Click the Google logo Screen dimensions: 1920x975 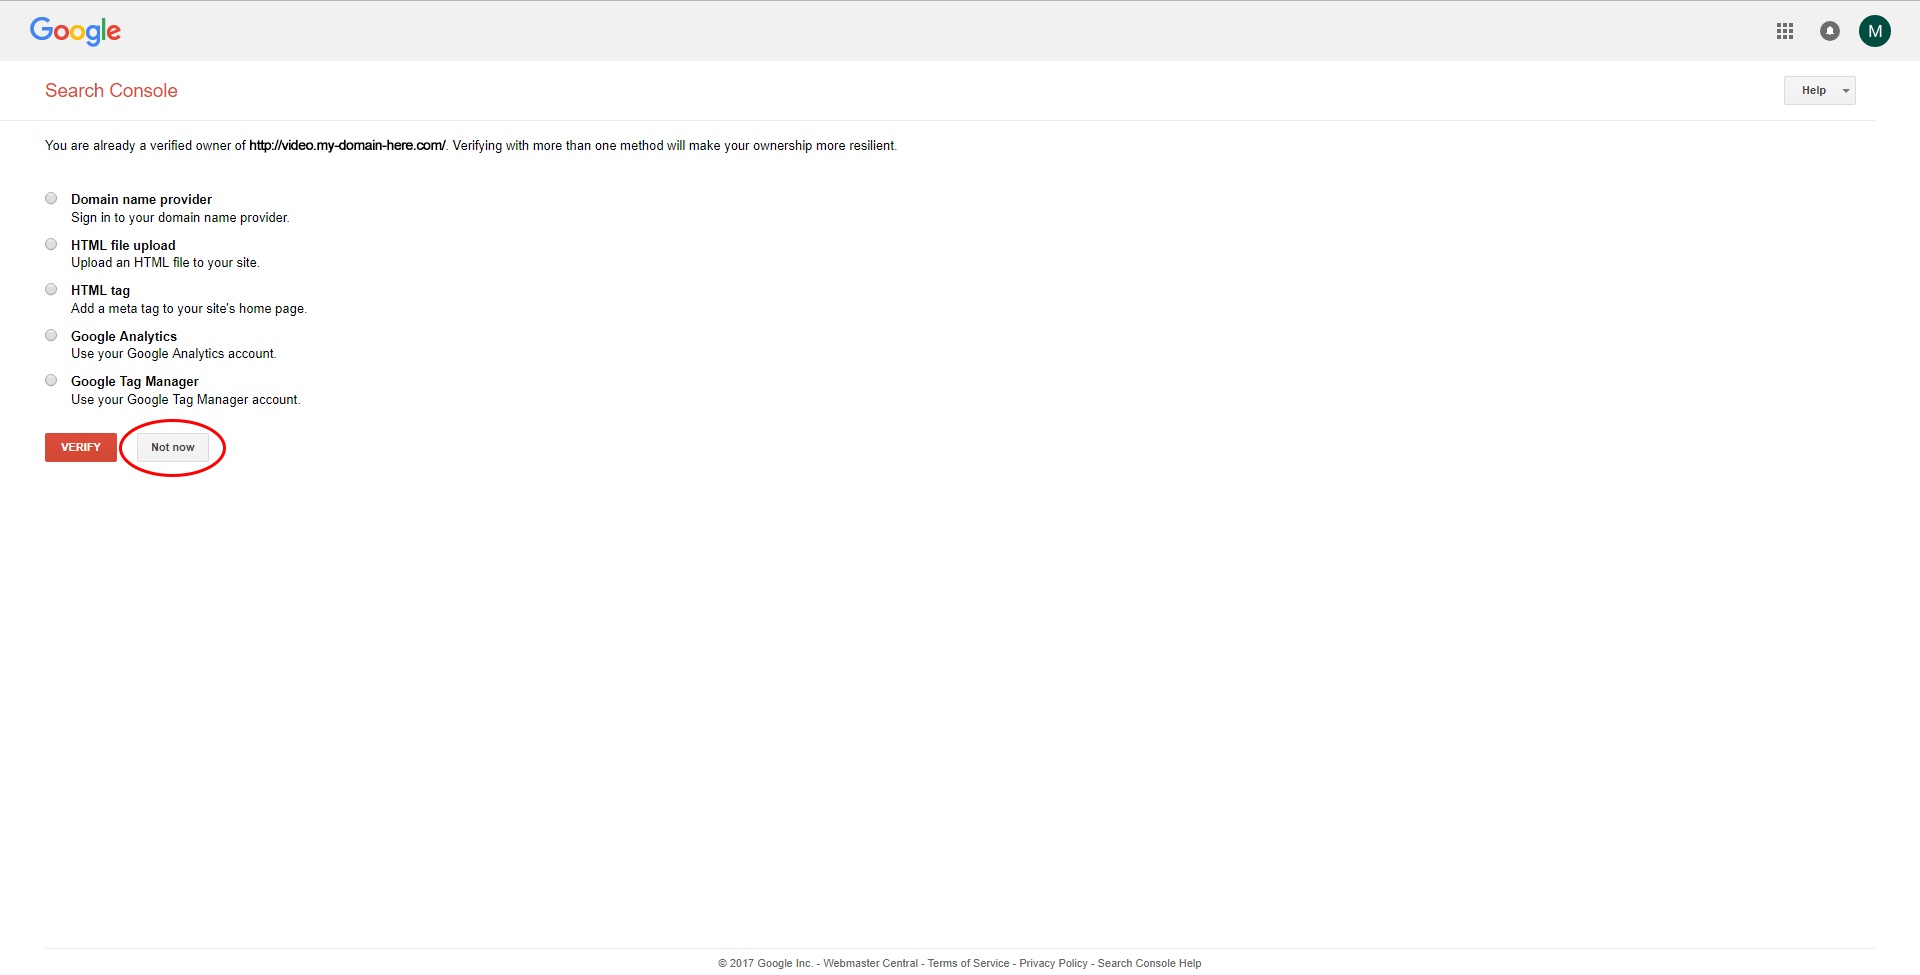75,31
